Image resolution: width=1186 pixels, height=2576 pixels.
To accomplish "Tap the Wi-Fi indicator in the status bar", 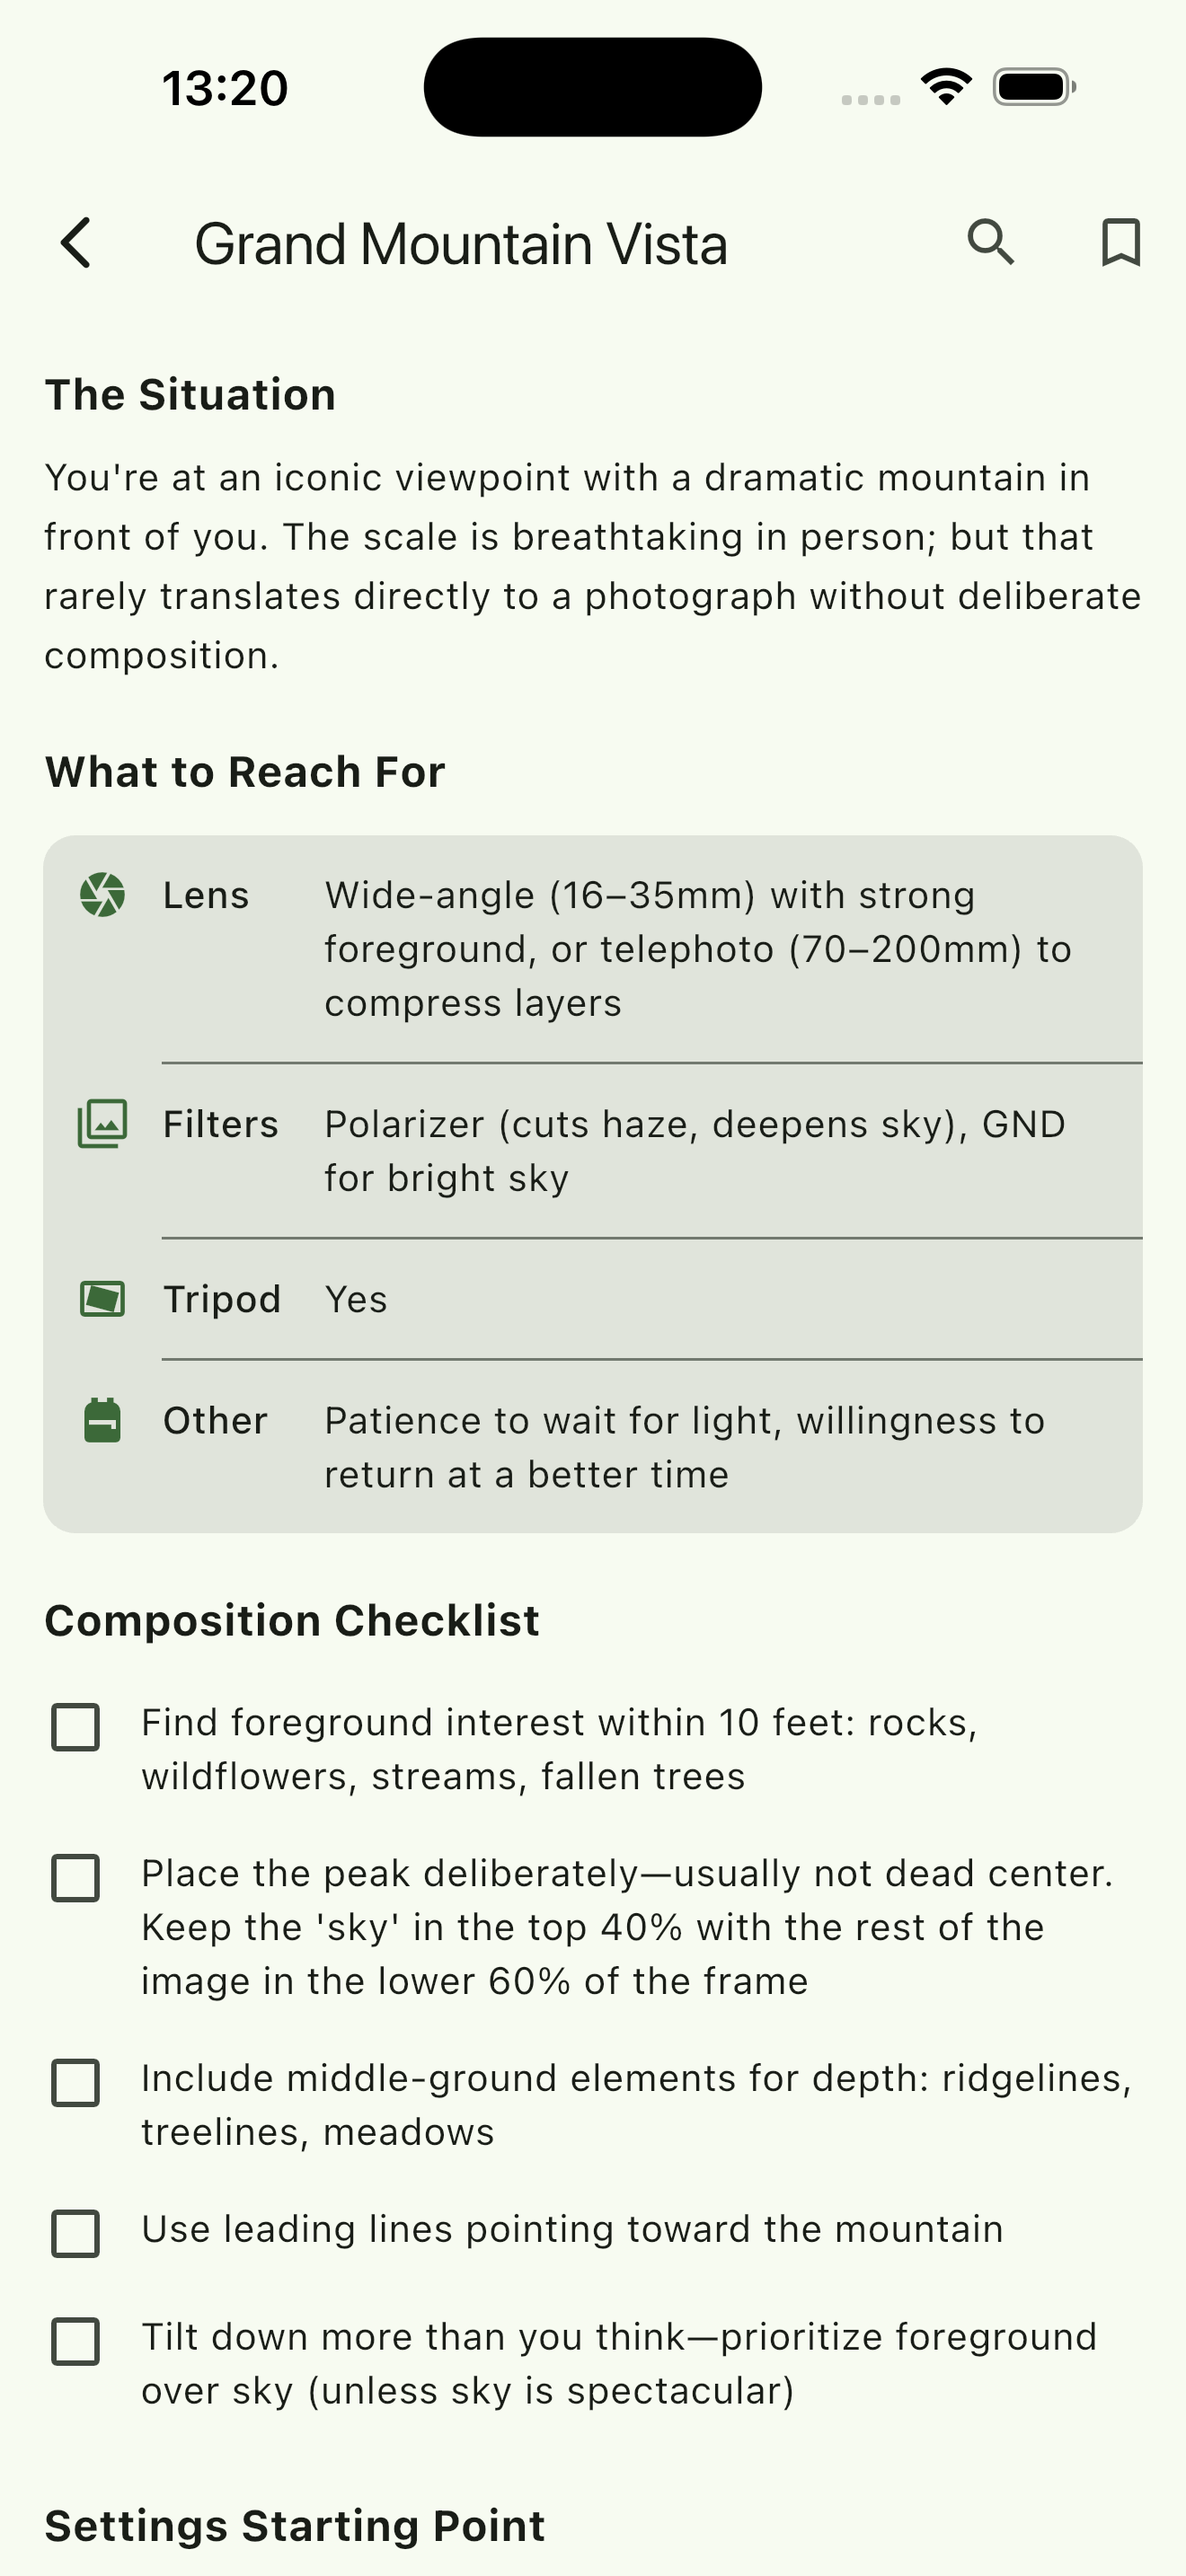I will (944, 86).
